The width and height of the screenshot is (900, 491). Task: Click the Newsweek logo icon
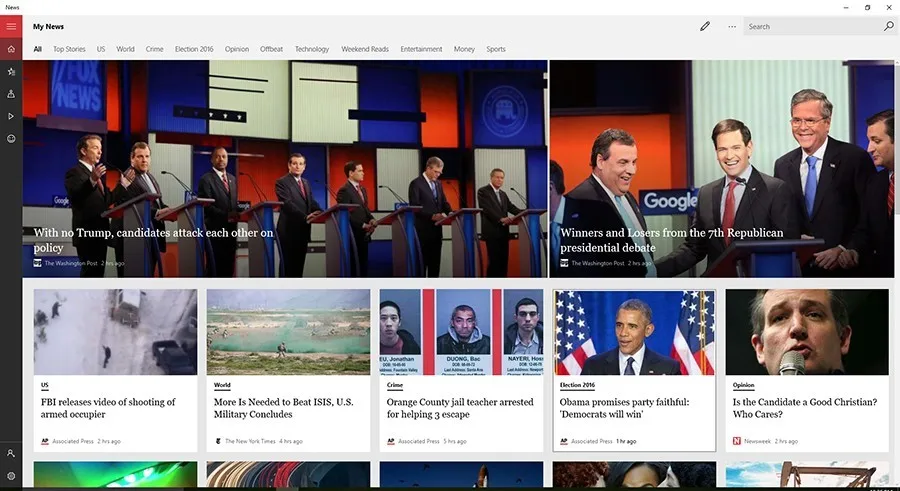point(736,441)
